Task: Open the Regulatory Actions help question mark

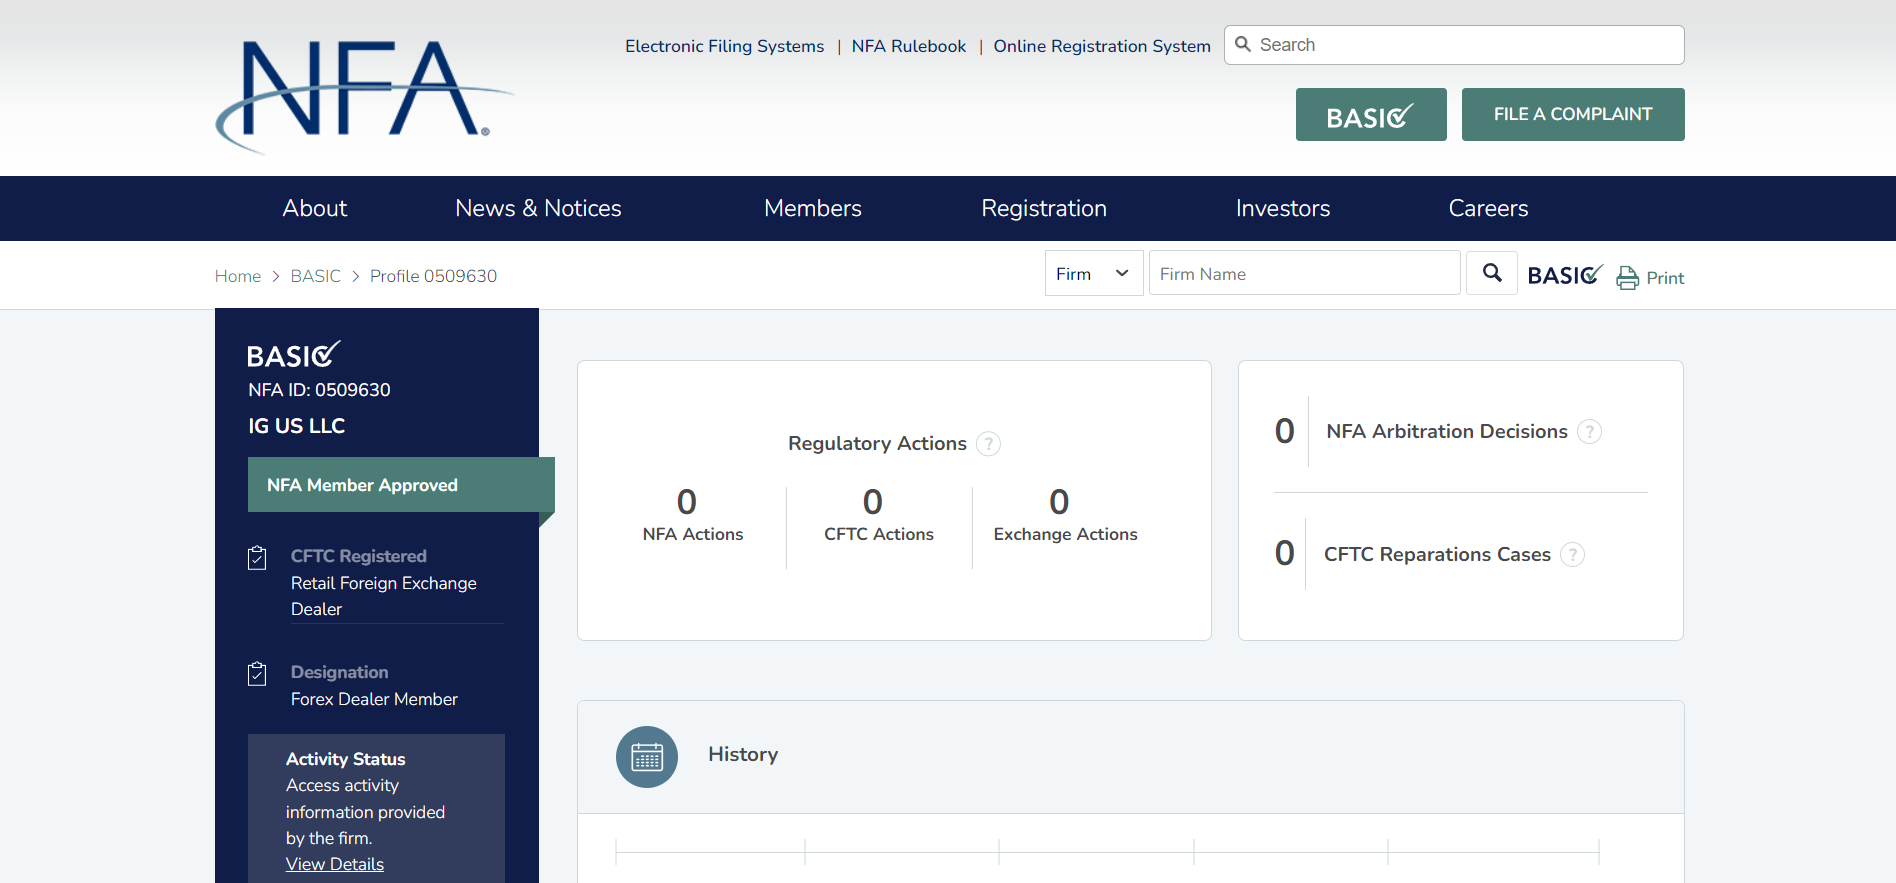Action: 988,444
